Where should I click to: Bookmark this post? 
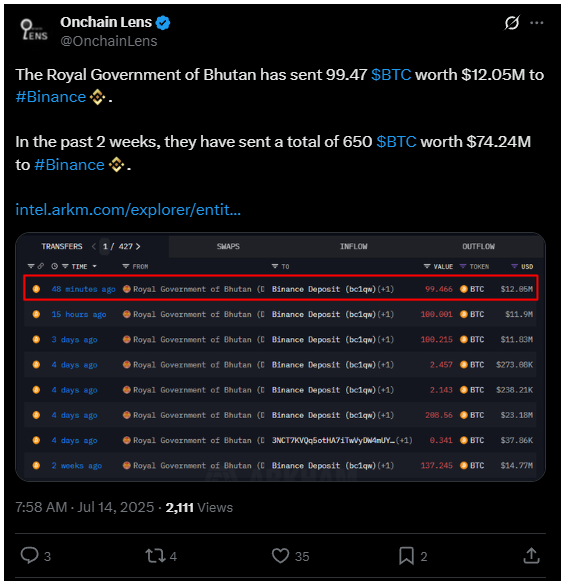pyautogui.click(x=406, y=556)
